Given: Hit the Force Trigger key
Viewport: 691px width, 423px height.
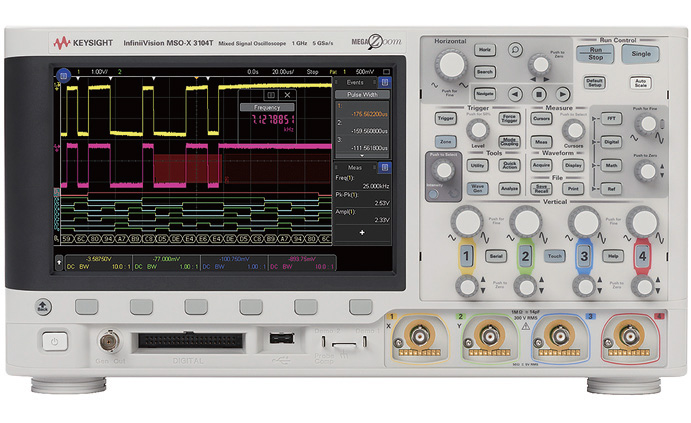Looking at the screenshot, I should pyautogui.click(x=509, y=119).
